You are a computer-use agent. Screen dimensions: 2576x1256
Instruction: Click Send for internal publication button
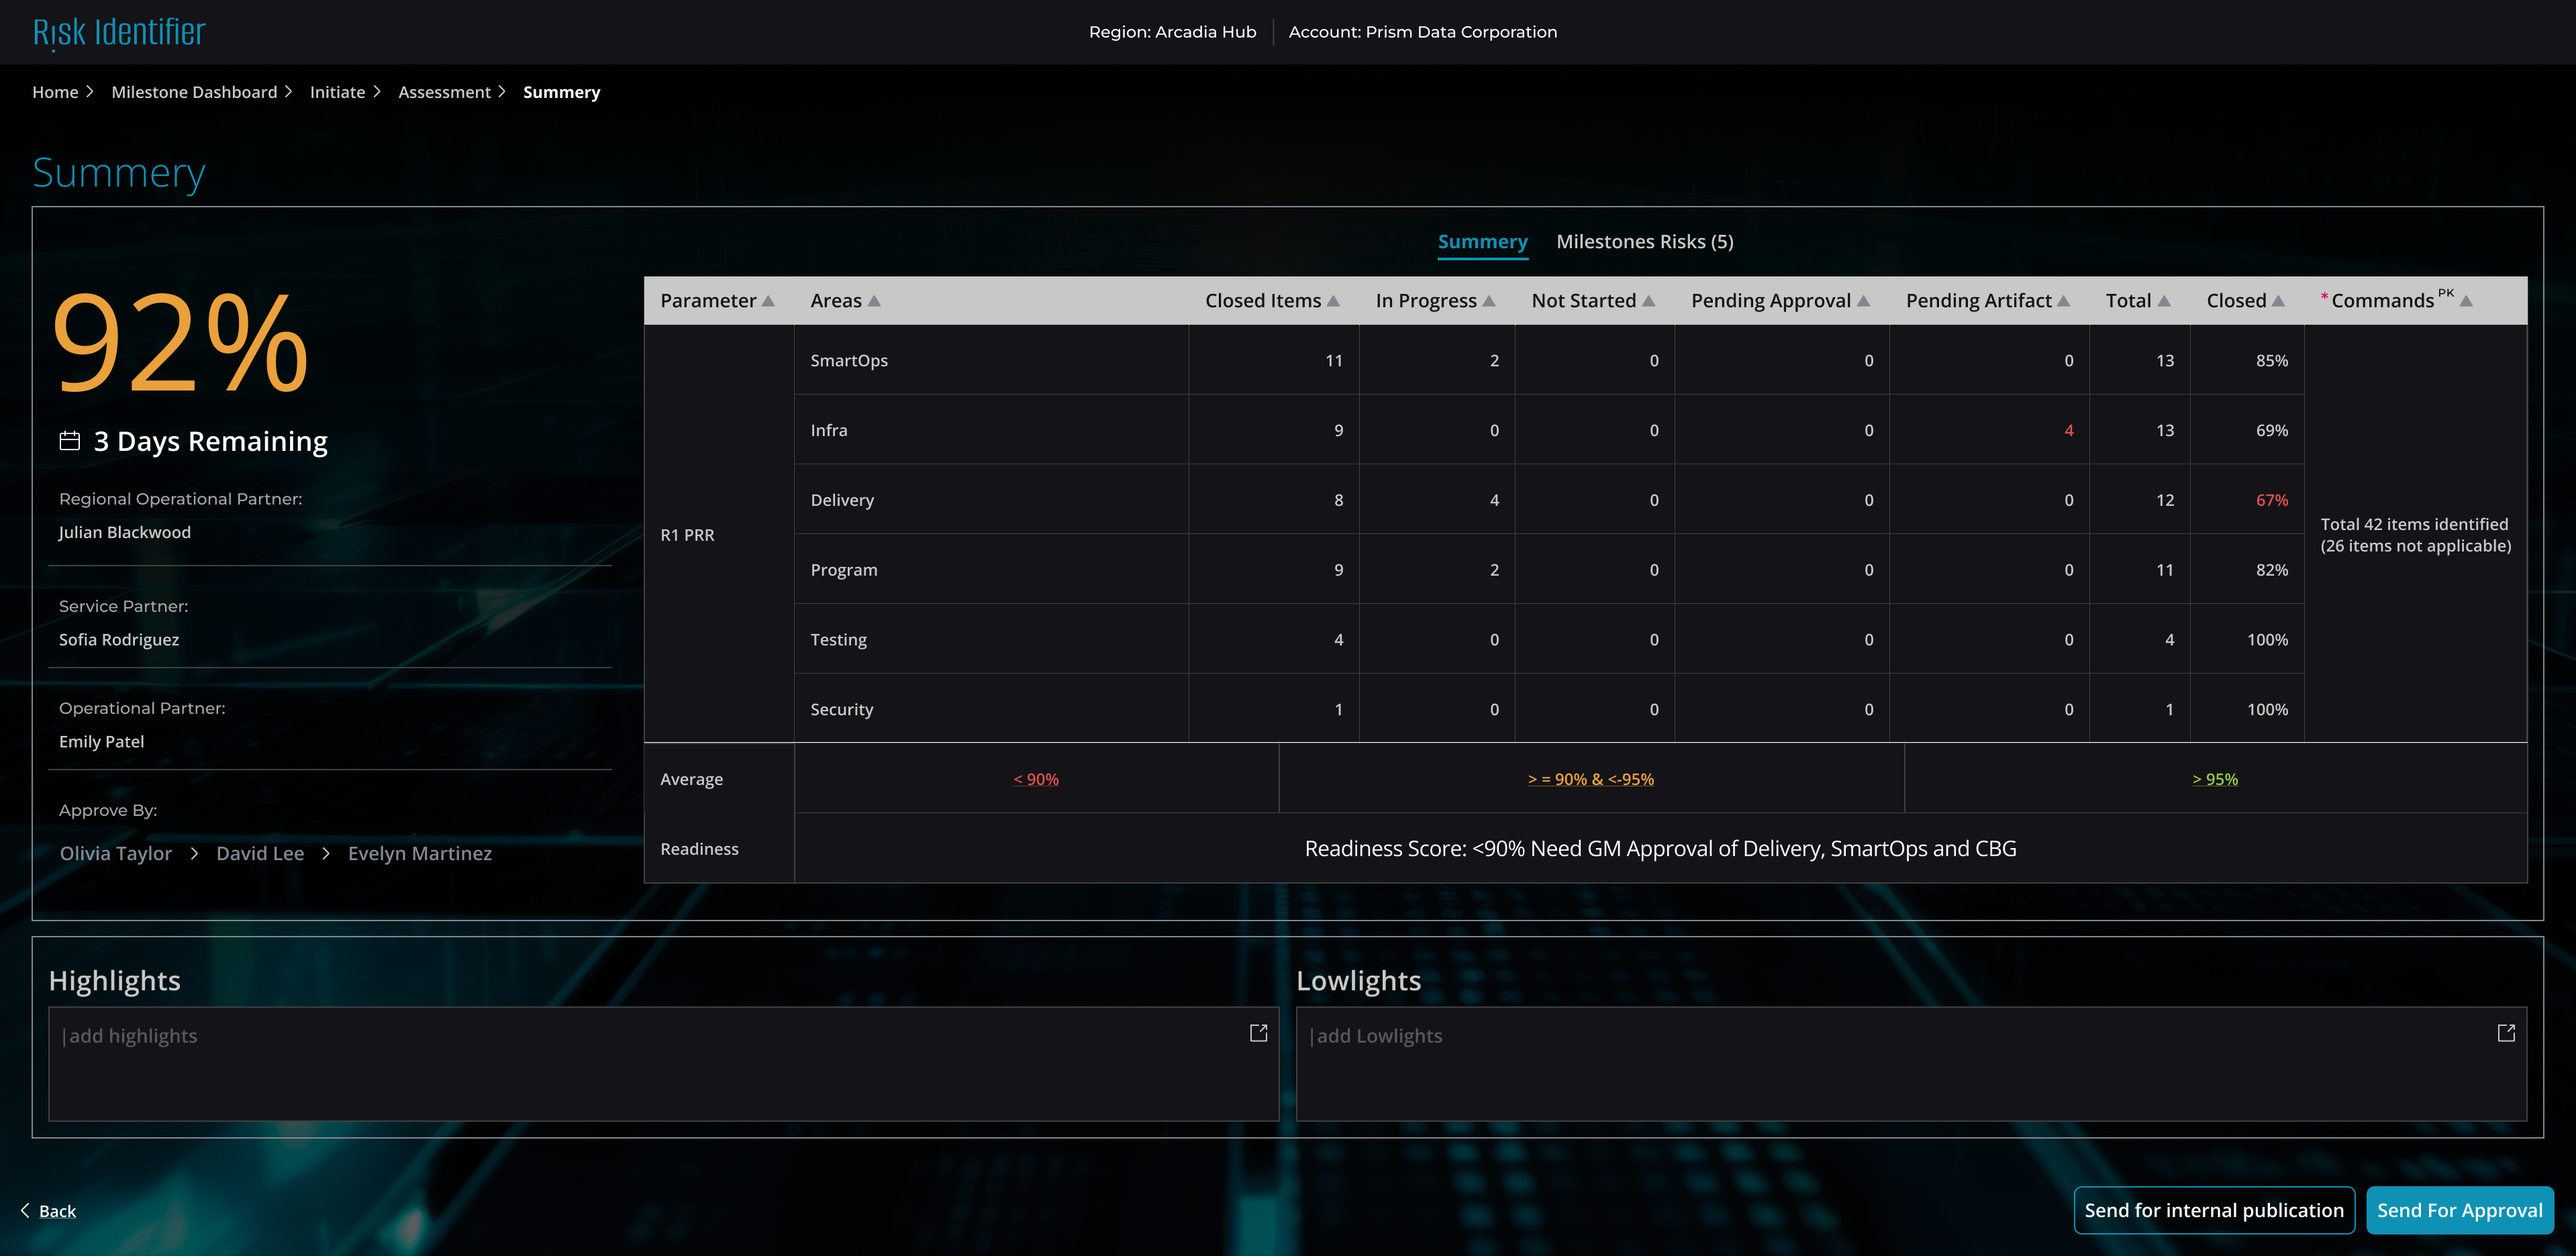(2213, 1210)
